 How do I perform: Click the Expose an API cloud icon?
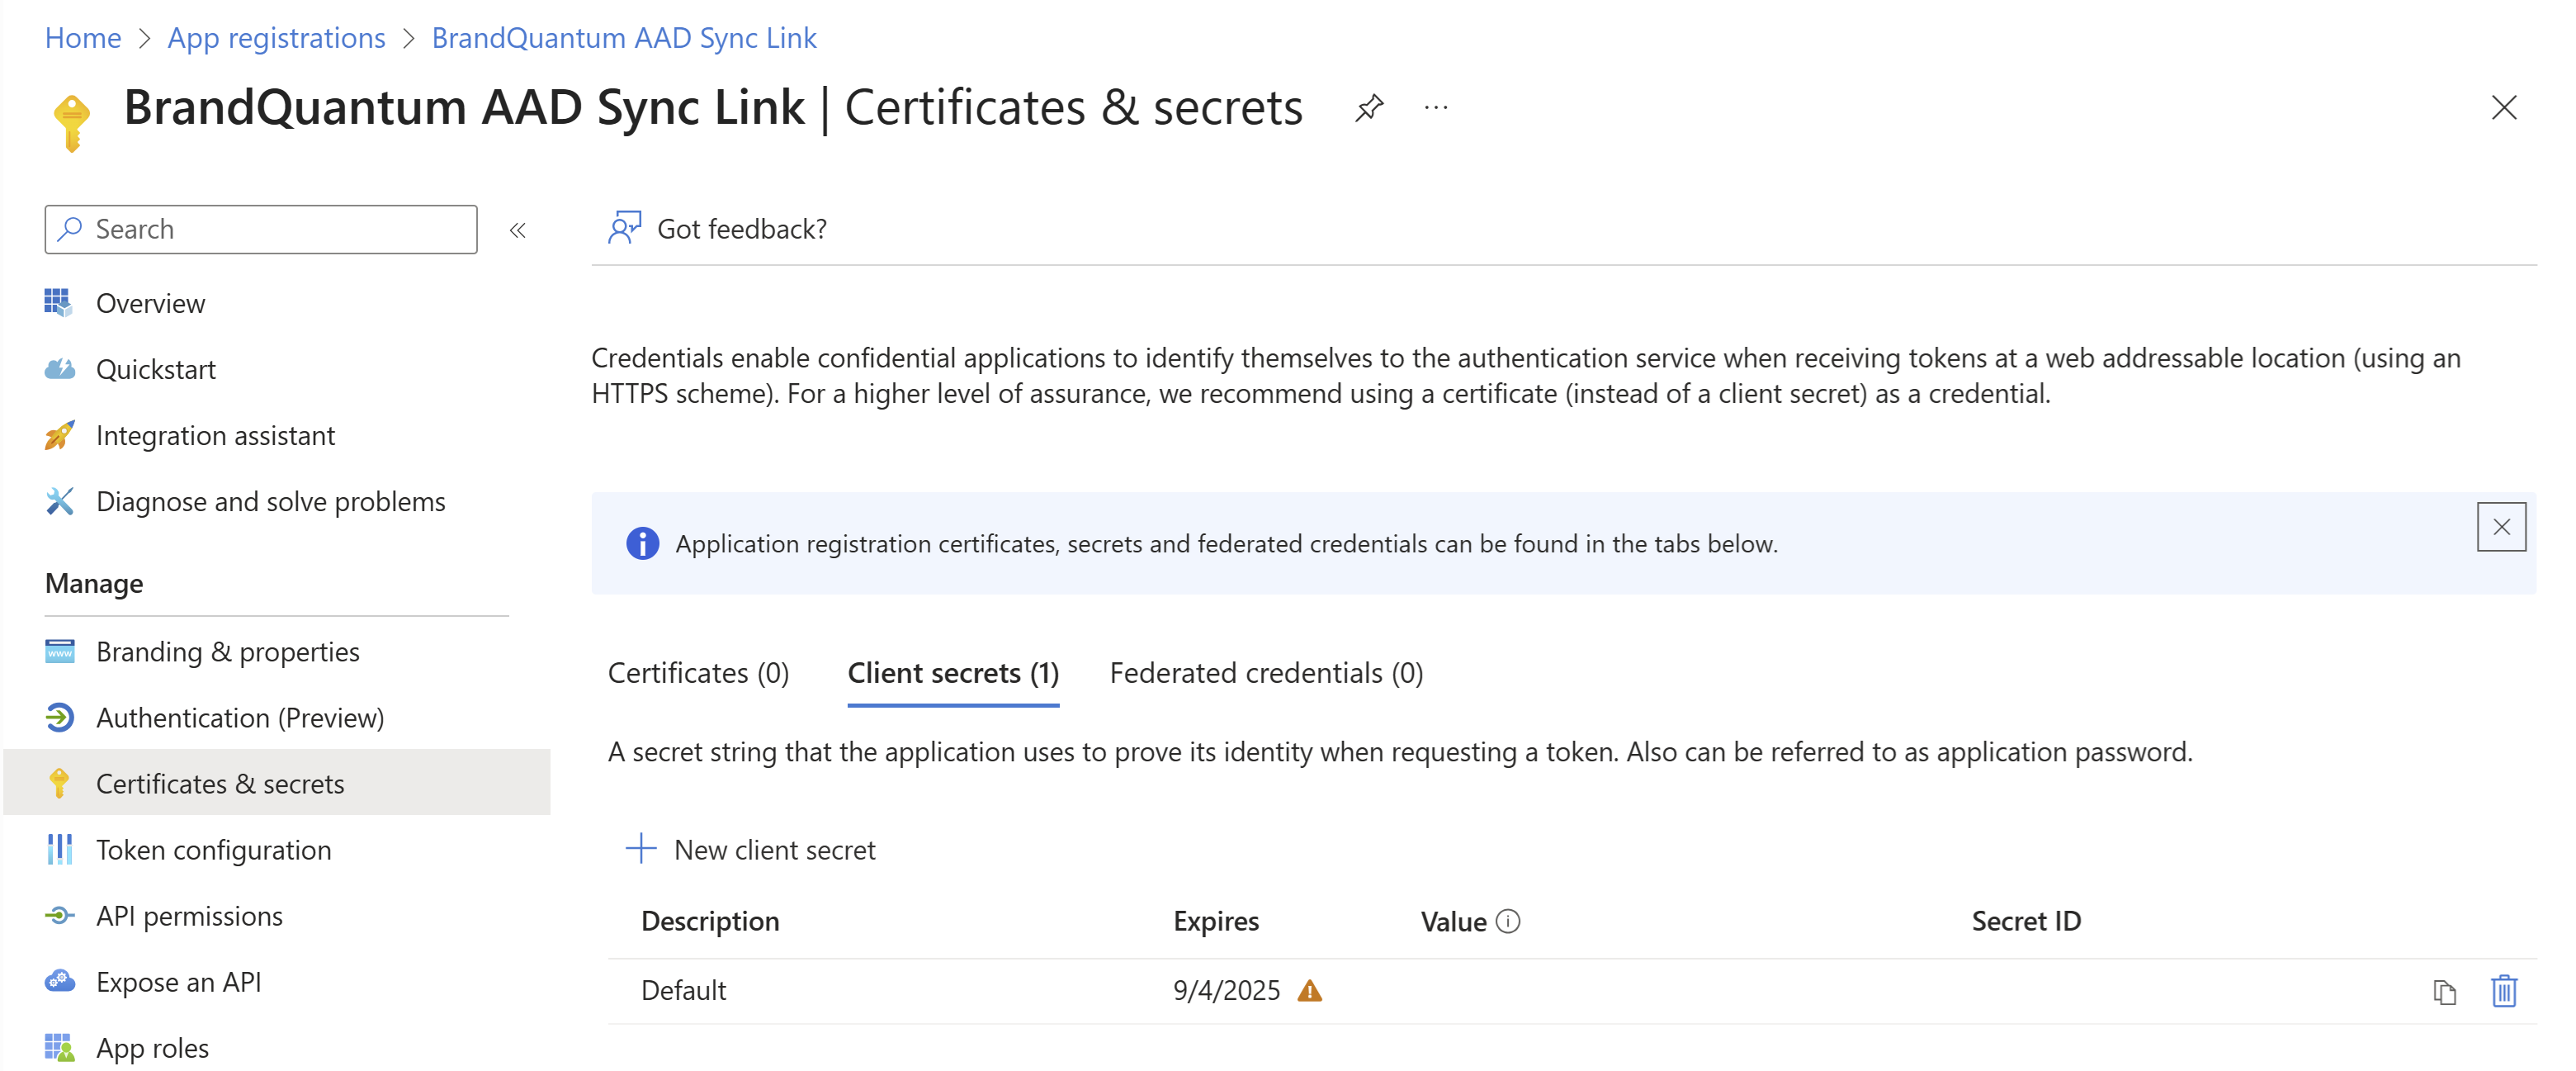pos(59,981)
